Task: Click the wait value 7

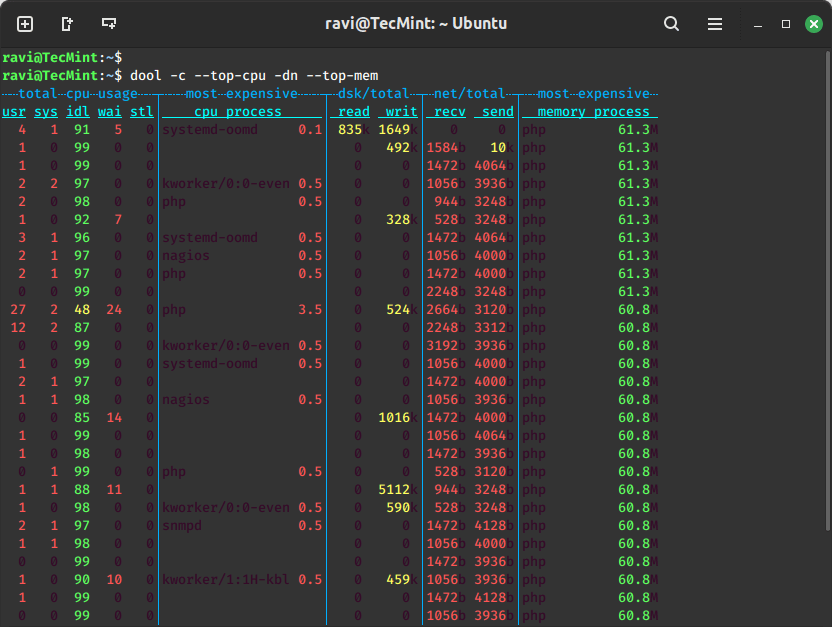Action: pyautogui.click(x=118, y=220)
